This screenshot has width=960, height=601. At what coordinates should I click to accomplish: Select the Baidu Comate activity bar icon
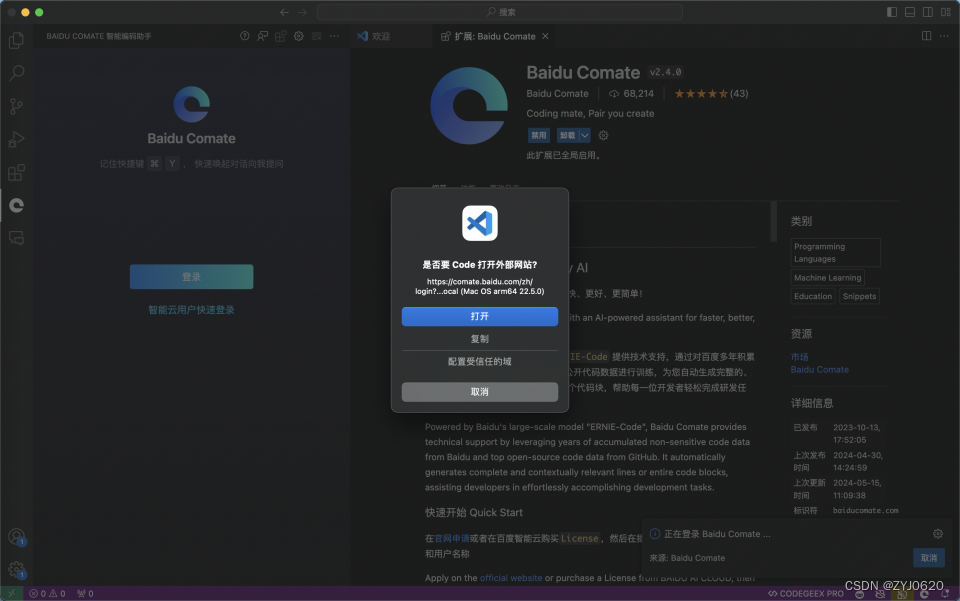[17, 205]
